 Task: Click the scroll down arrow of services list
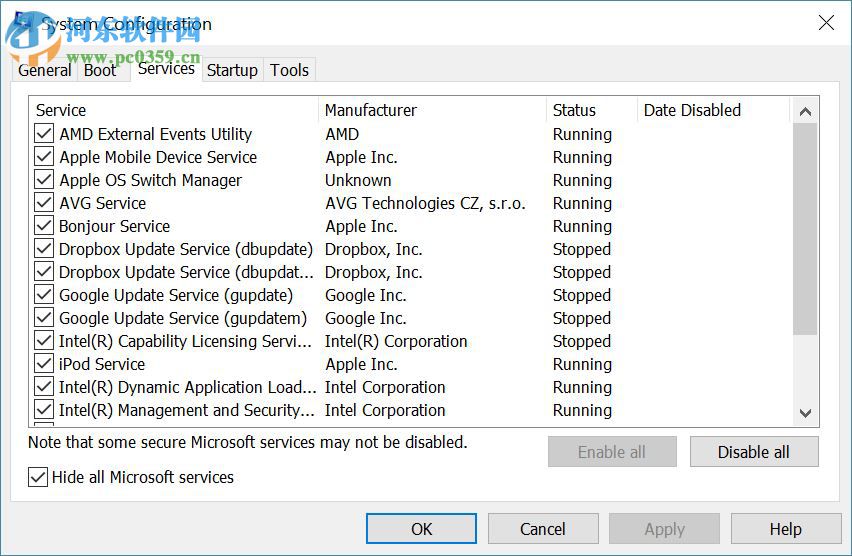click(x=805, y=413)
